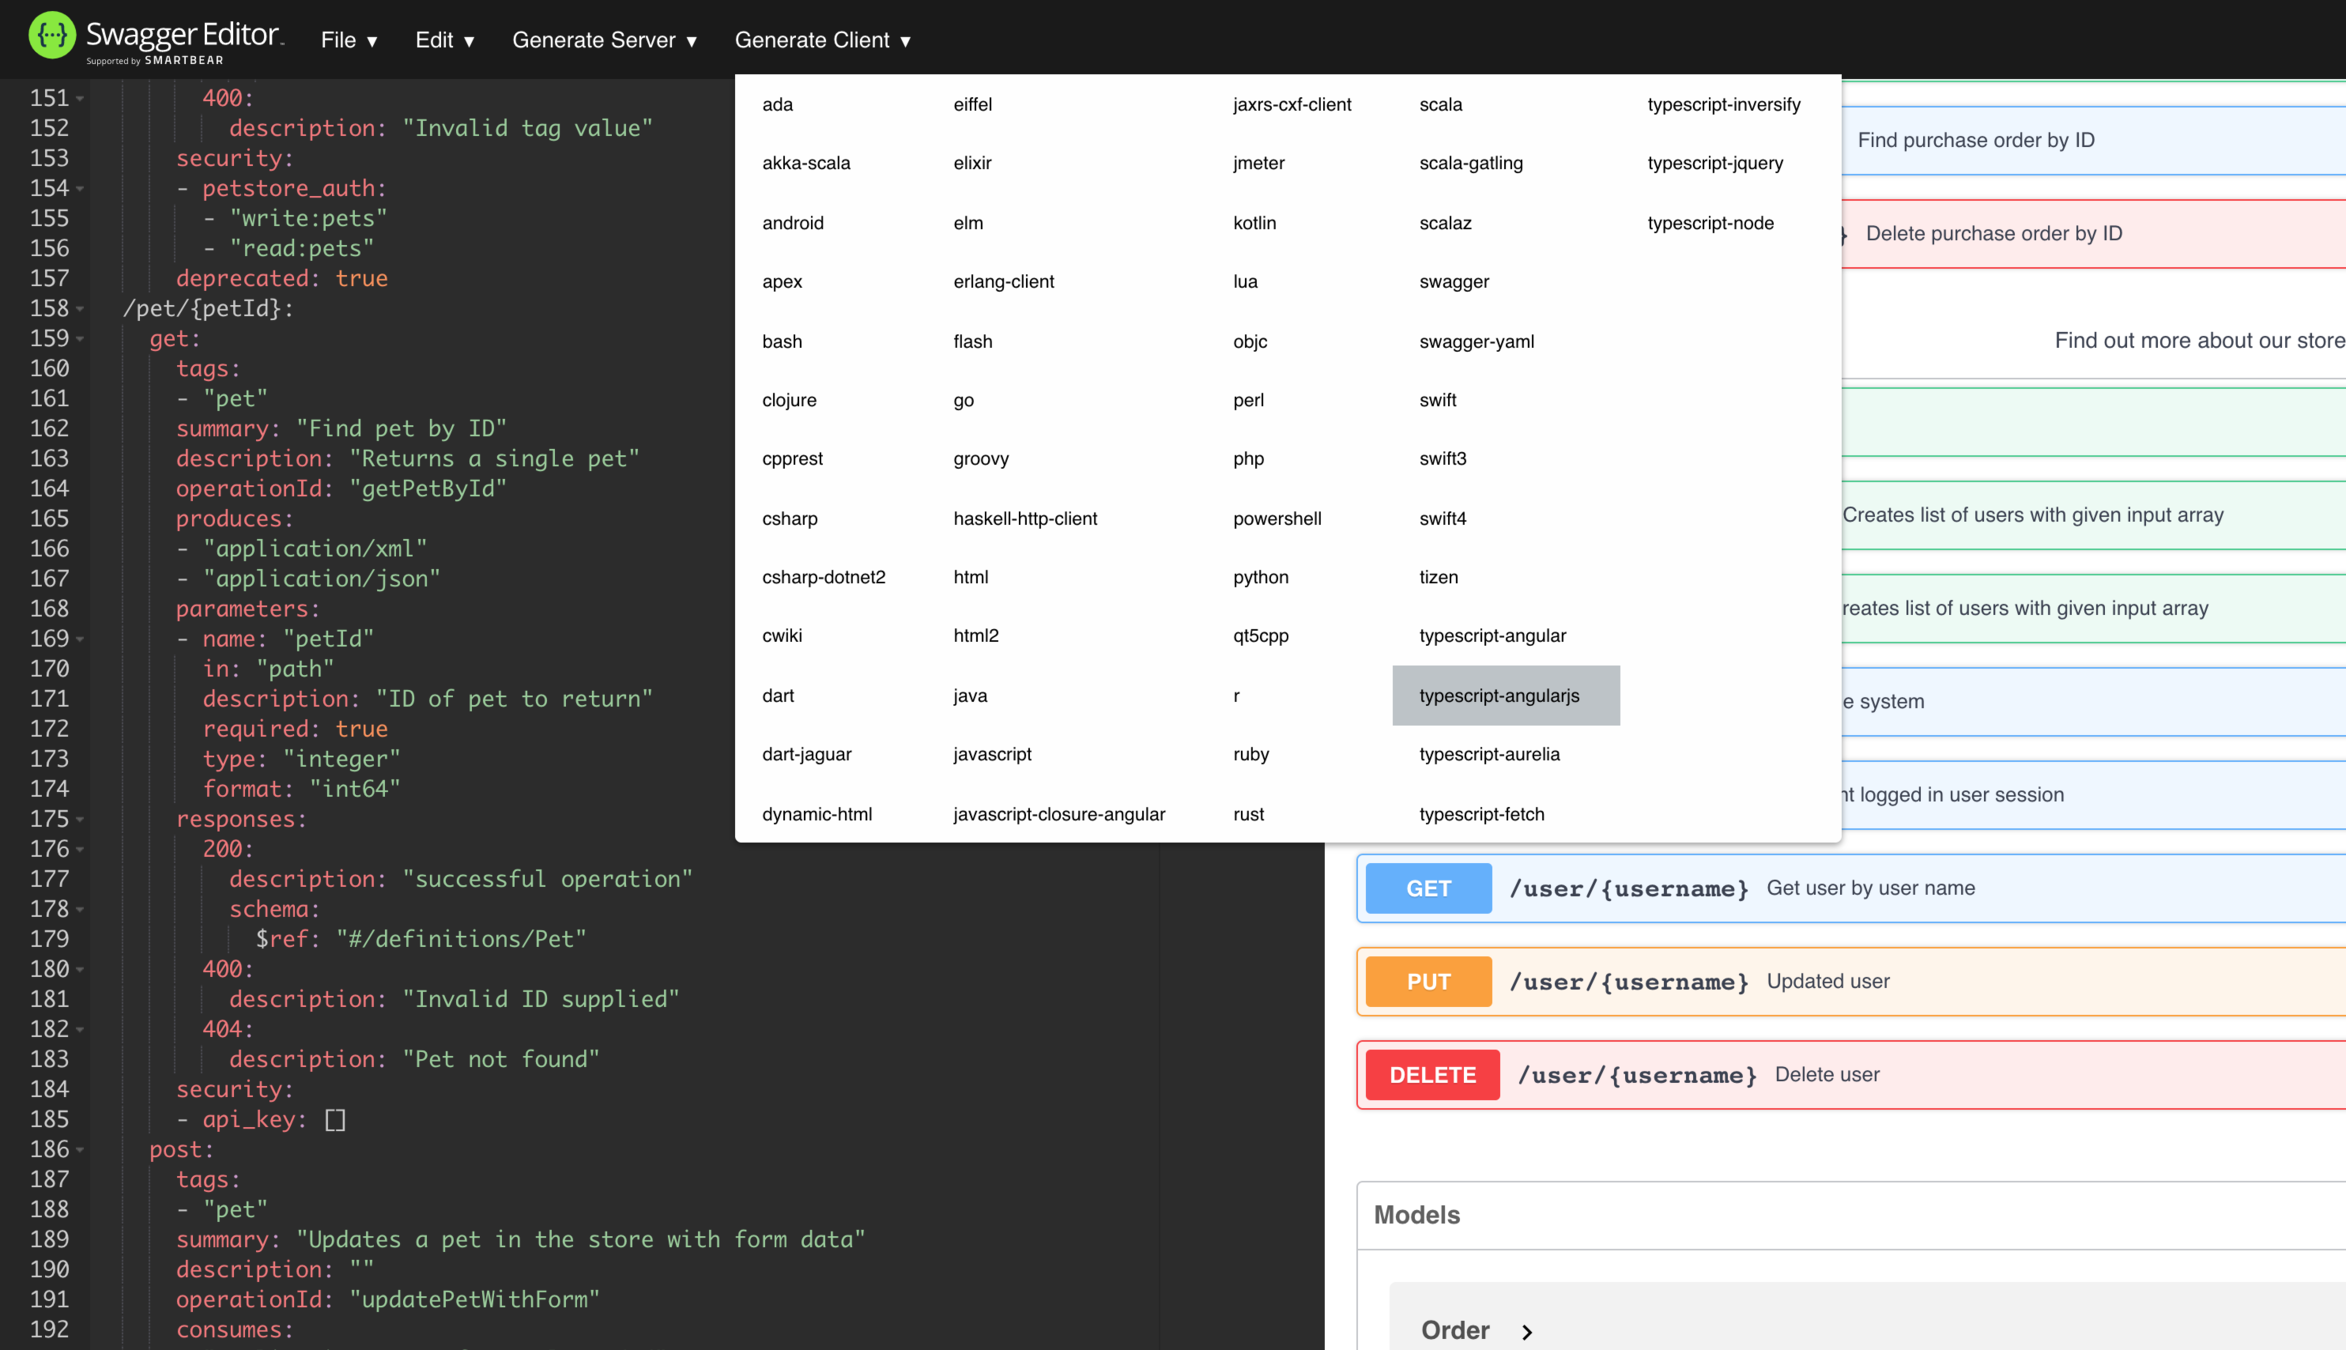Choose typescript-inversify from the list
Viewport: 2346px width, 1350px height.
[x=1723, y=104]
